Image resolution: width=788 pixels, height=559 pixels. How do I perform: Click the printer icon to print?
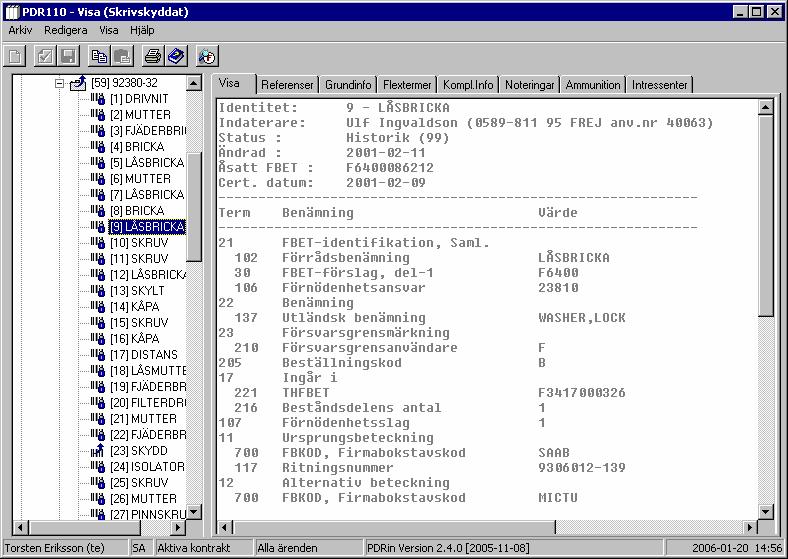coord(153,56)
